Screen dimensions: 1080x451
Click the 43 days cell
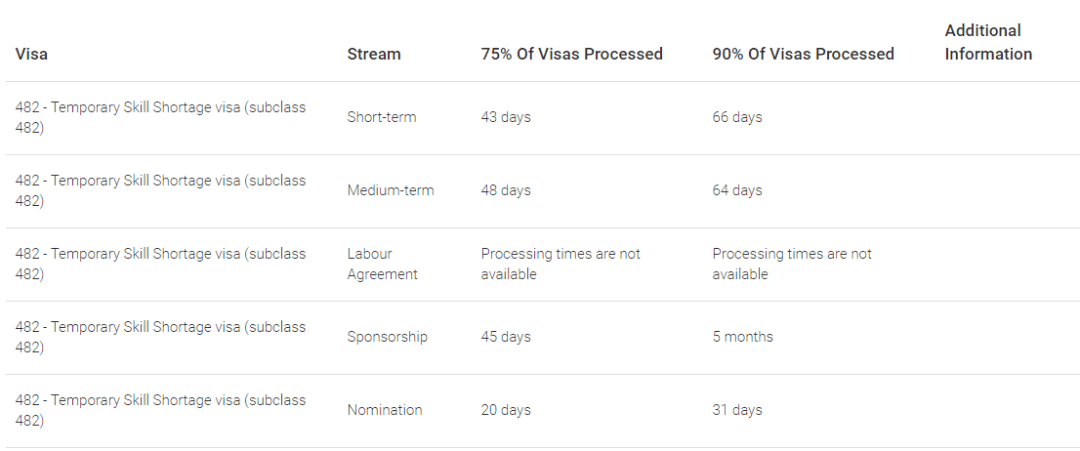pos(506,117)
